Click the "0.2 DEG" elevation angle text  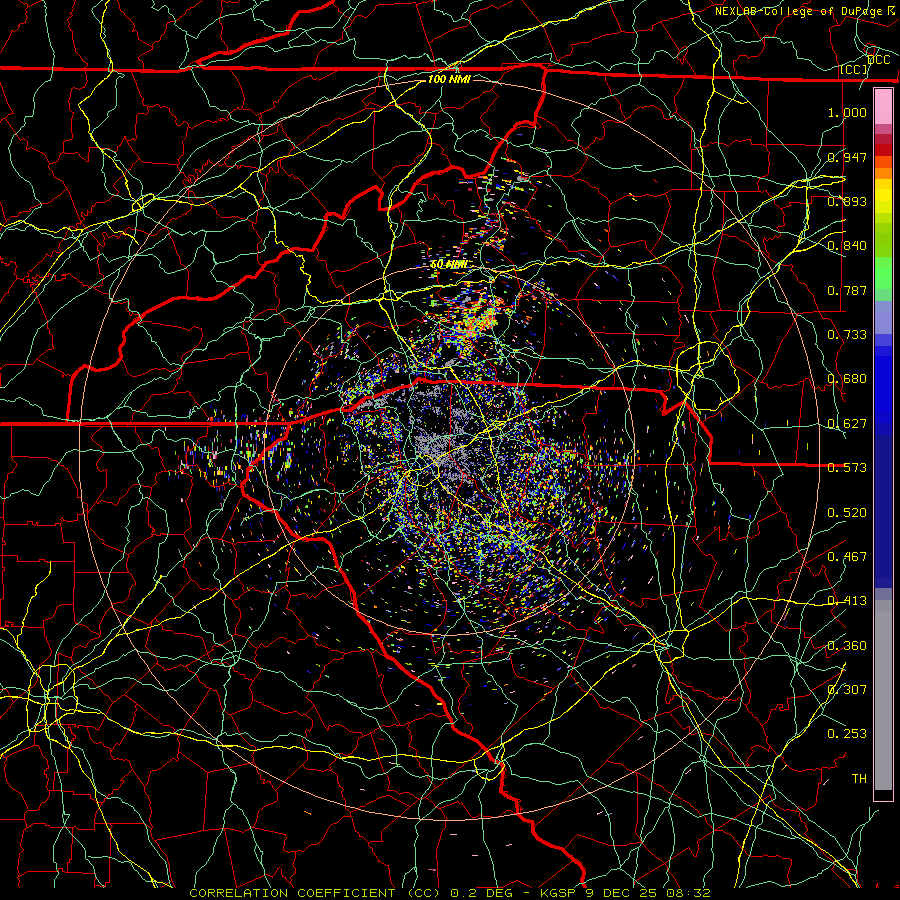pos(481,893)
